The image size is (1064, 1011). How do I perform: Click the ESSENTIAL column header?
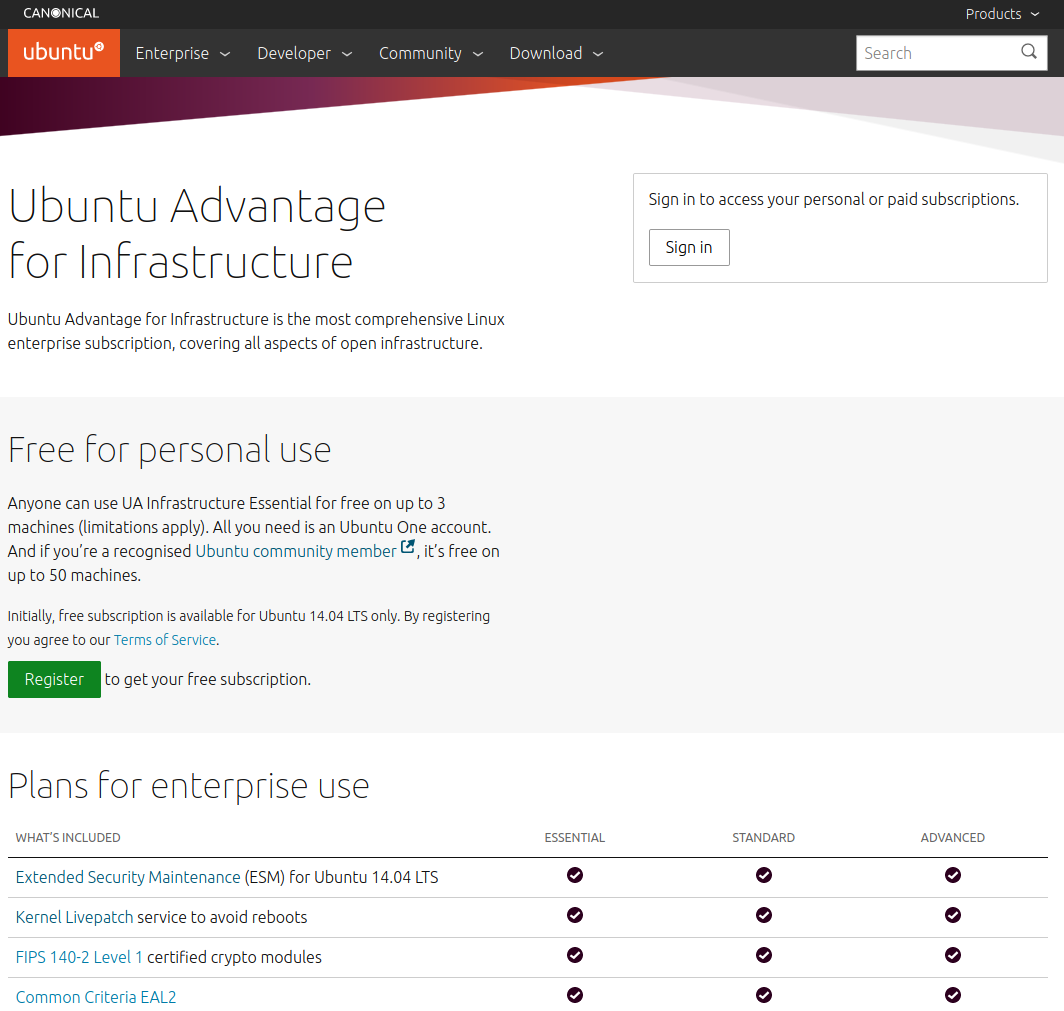[575, 838]
